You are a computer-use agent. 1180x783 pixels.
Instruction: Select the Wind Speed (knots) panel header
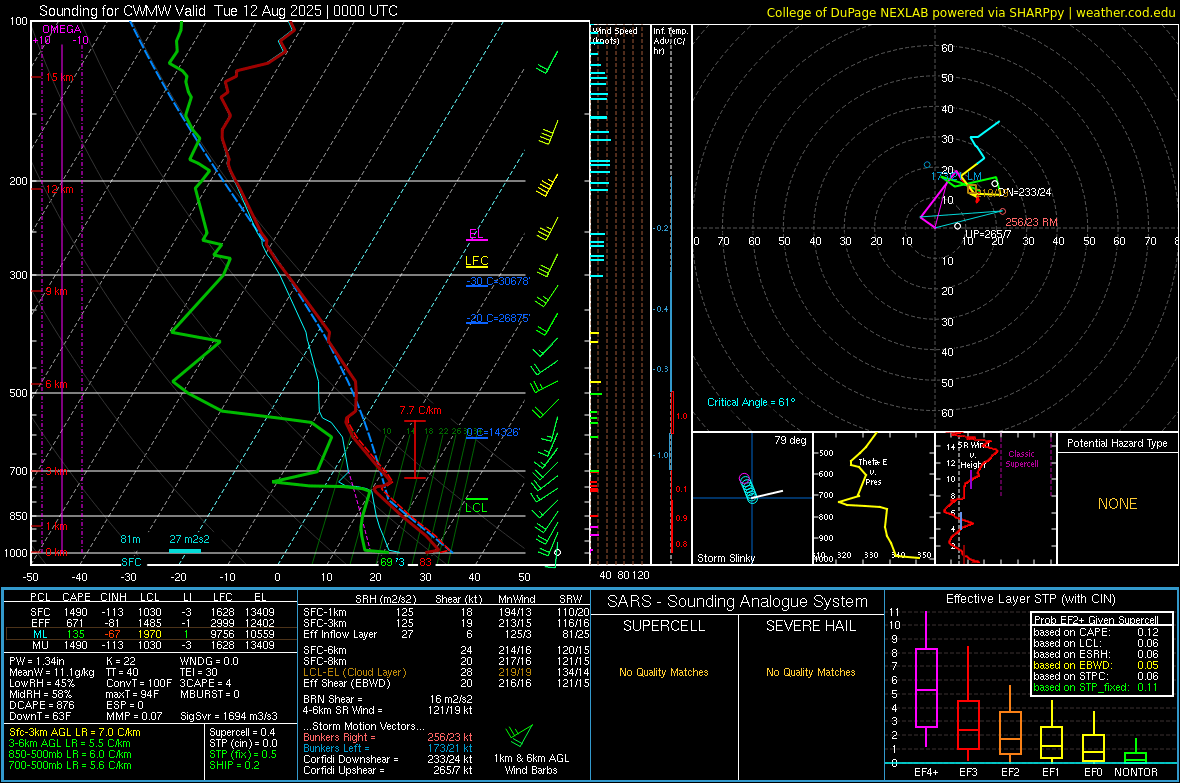[615, 35]
